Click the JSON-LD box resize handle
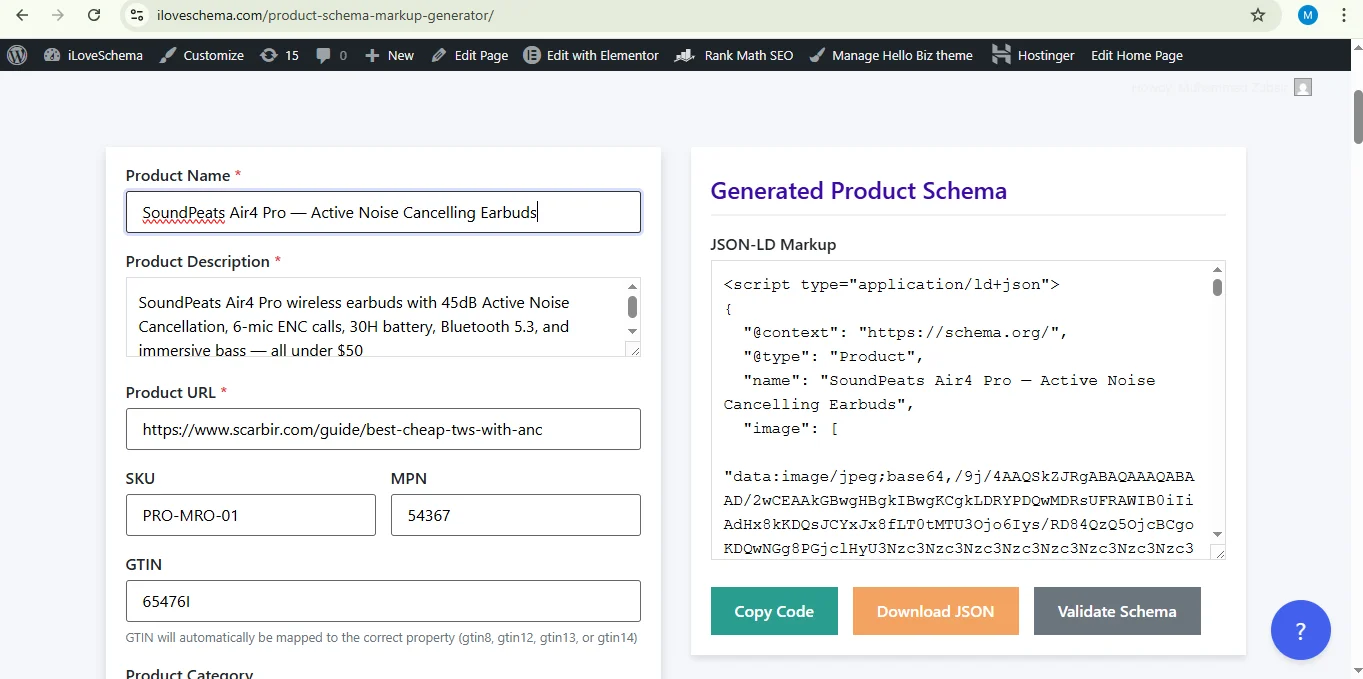This screenshot has width=1363, height=679. pyautogui.click(x=1217, y=552)
